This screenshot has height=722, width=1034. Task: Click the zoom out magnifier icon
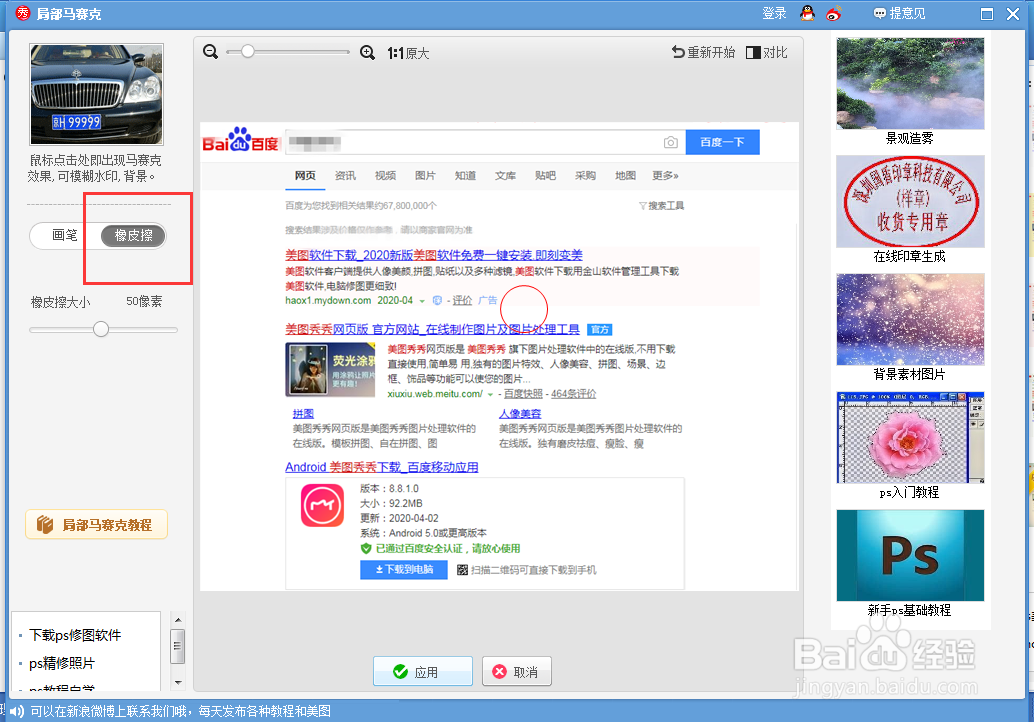(210, 51)
